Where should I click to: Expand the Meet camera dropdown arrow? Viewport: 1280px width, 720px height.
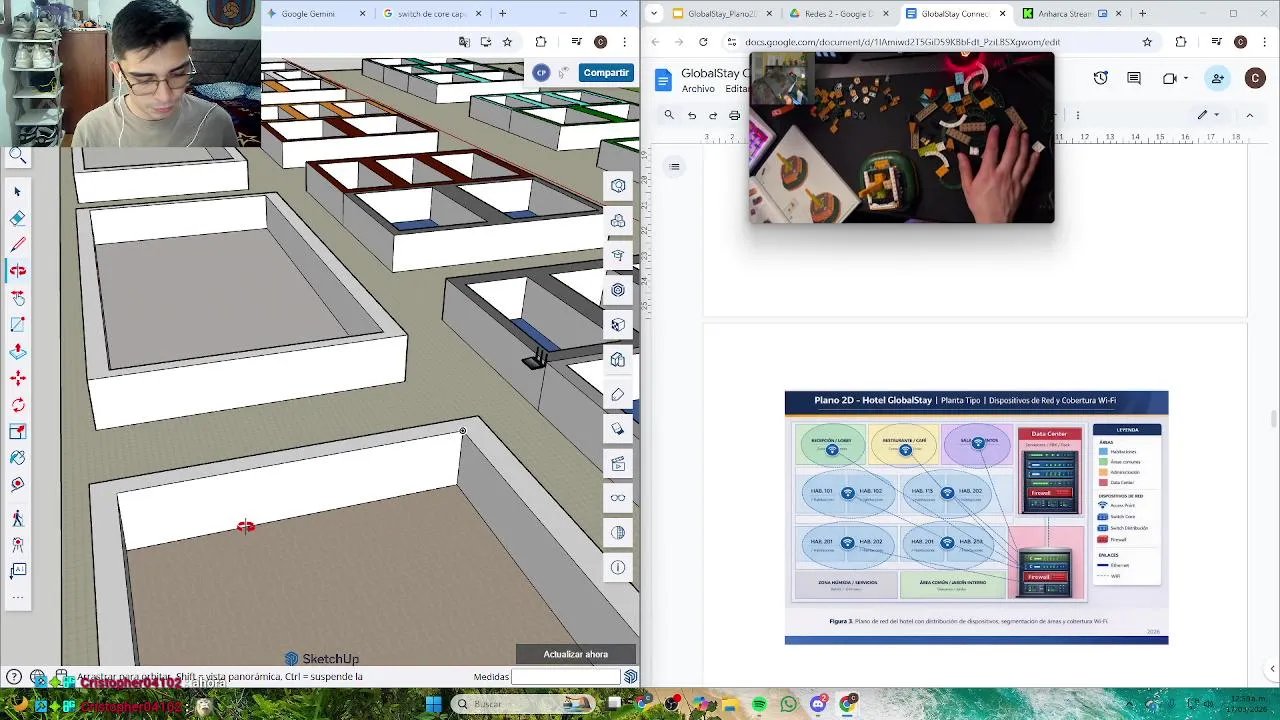click(x=1185, y=78)
